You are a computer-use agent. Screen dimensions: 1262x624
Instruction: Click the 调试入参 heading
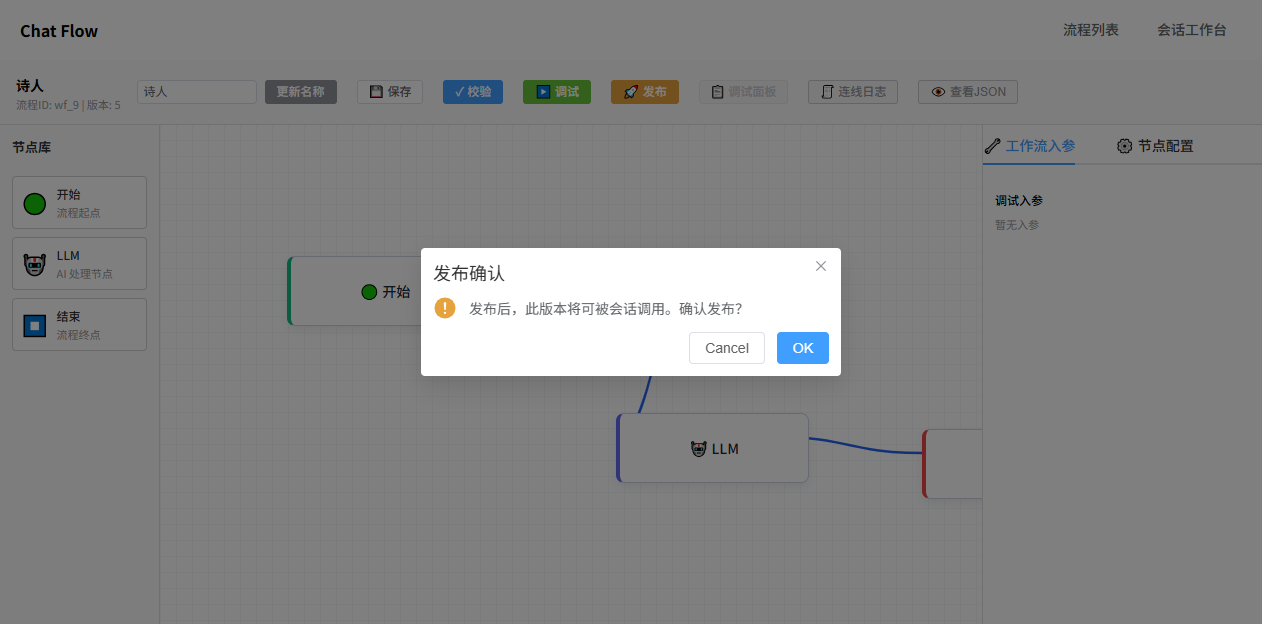[x=1019, y=201]
